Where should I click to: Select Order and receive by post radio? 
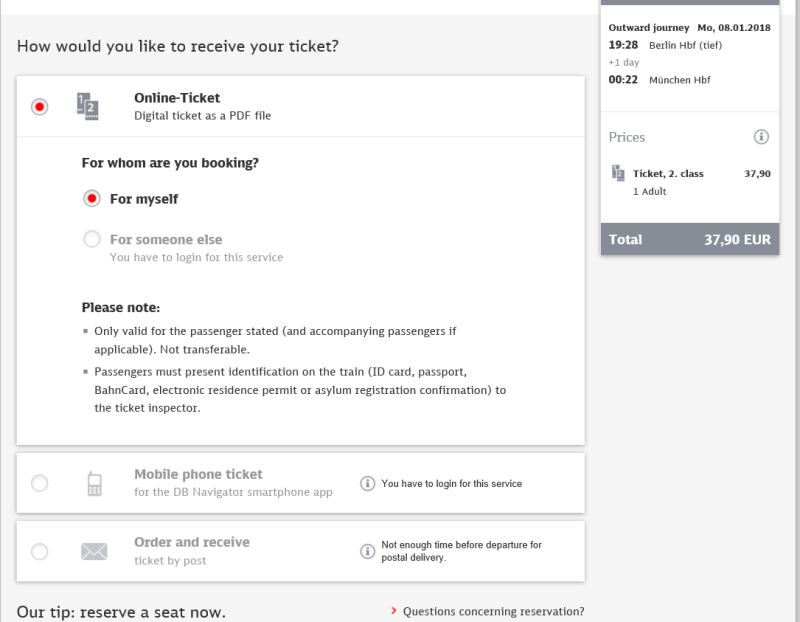point(40,552)
